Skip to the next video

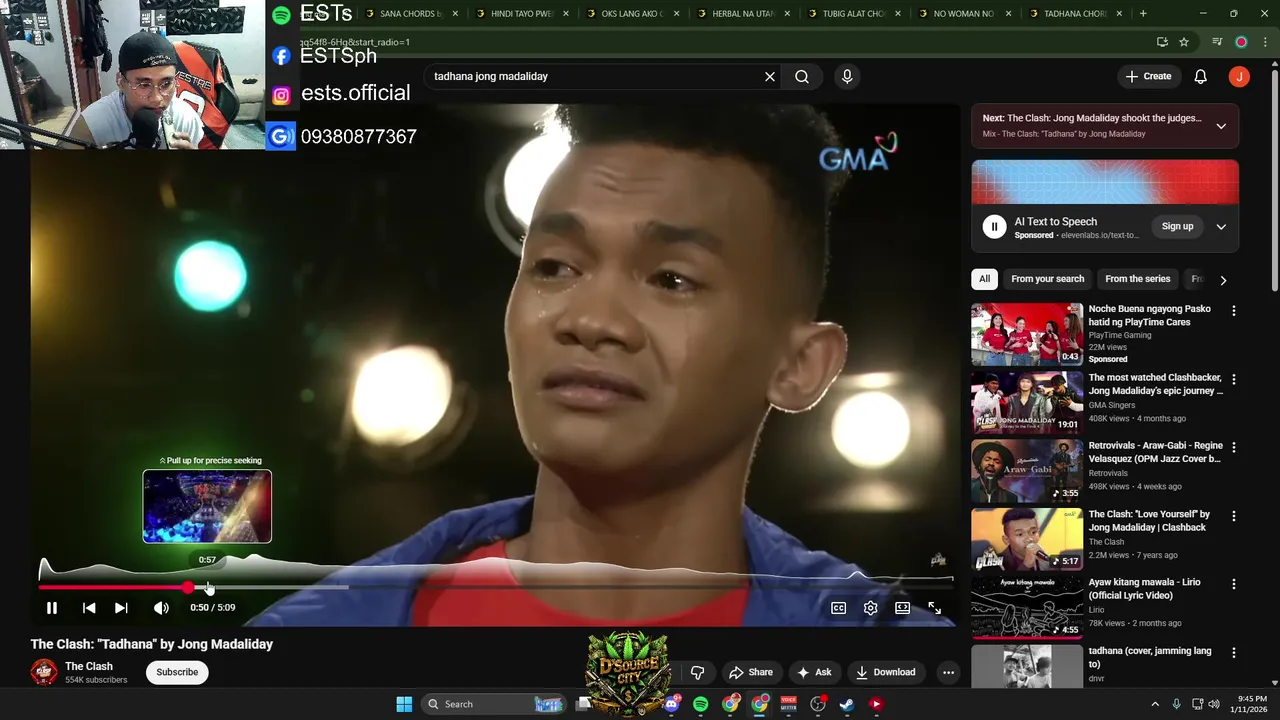121,608
